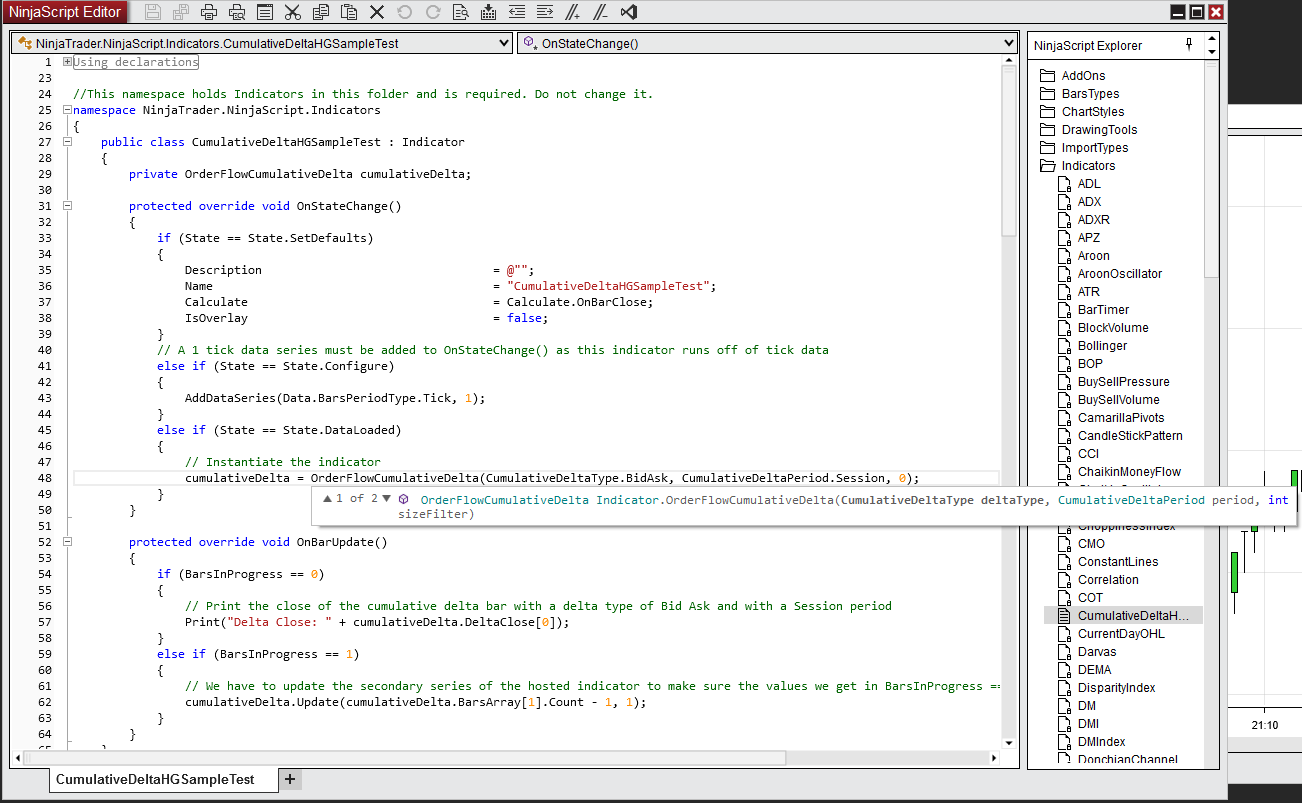Open the ChartStyles folder
Viewport: 1302px width, 803px height.
[1082, 112]
